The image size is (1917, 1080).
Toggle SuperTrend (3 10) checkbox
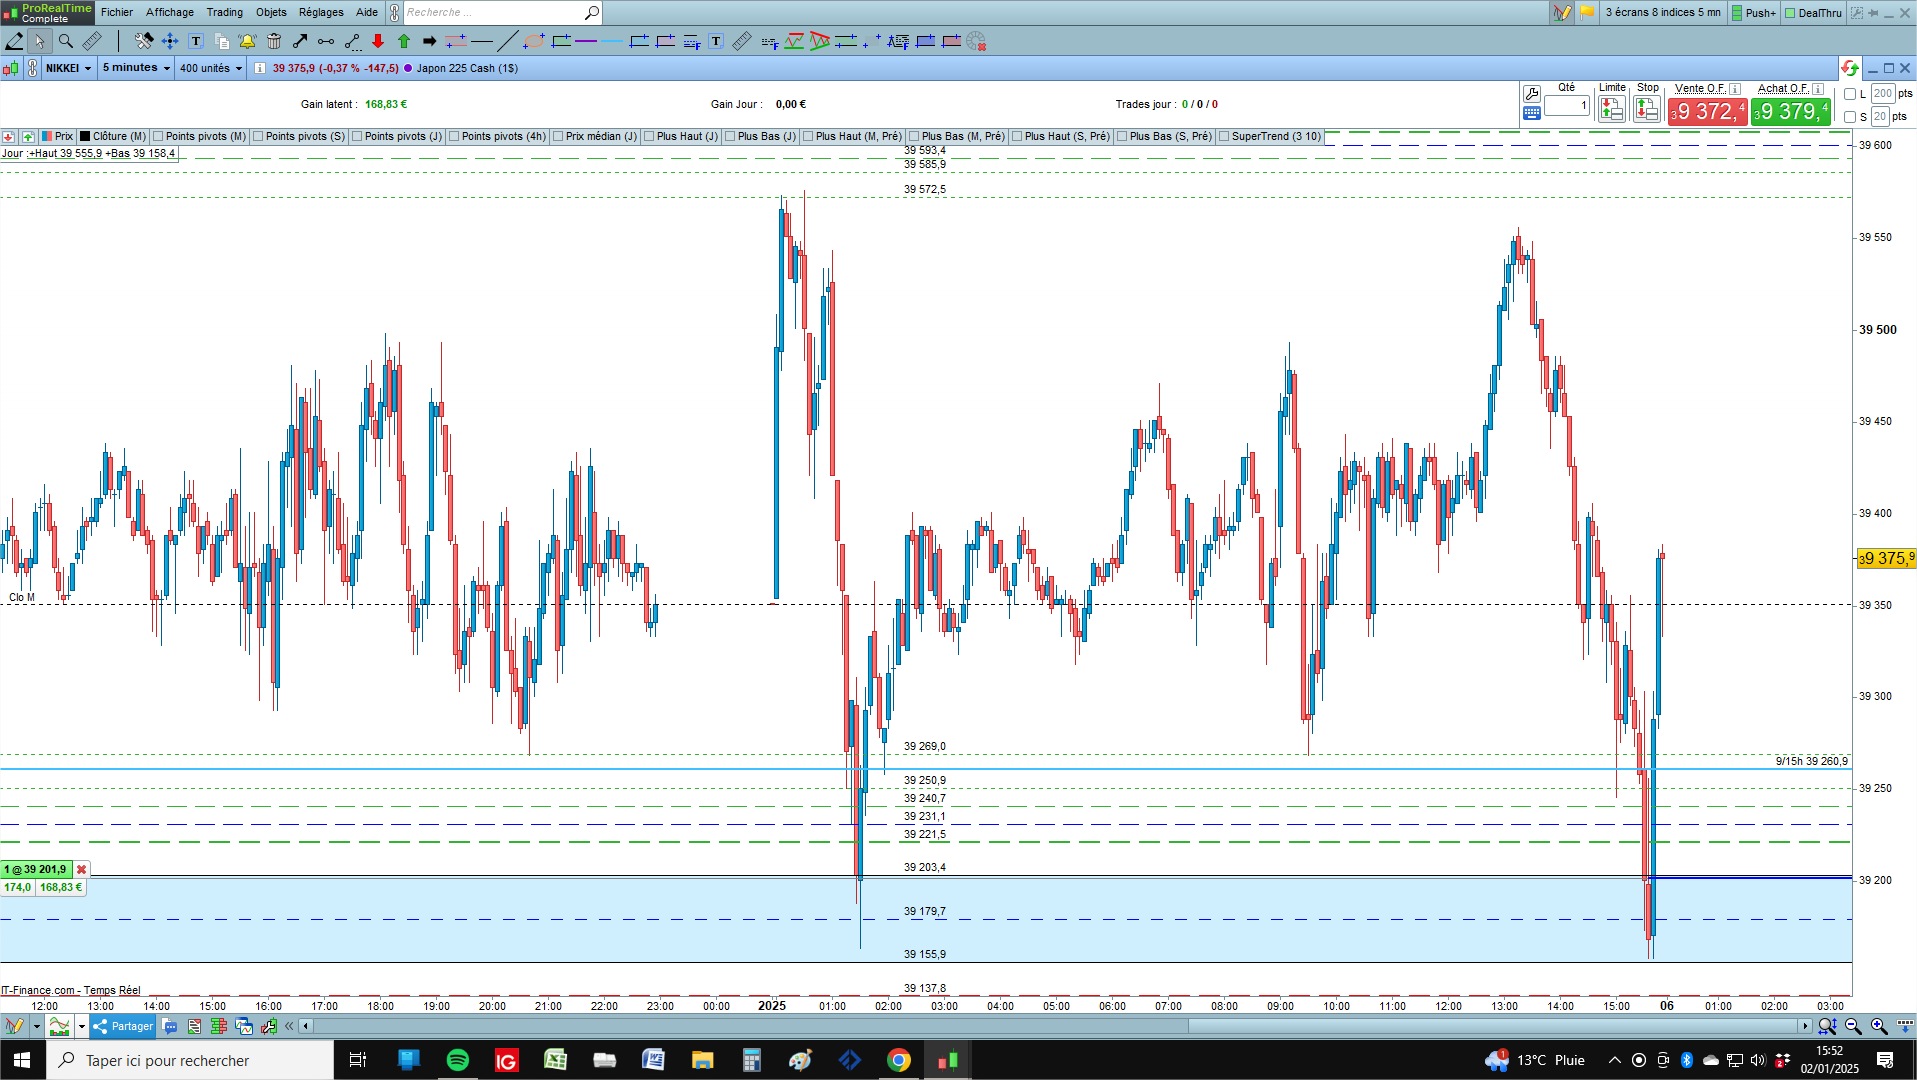pyautogui.click(x=1224, y=137)
